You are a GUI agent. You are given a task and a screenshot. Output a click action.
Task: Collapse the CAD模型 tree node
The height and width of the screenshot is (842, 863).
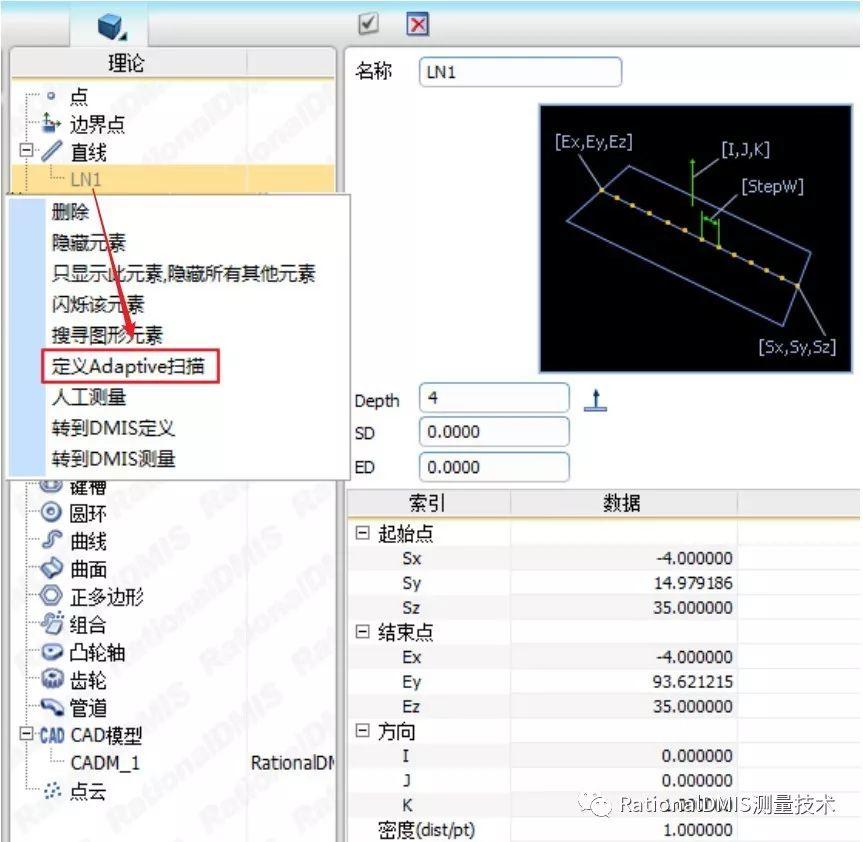pyautogui.click(x=26, y=734)
